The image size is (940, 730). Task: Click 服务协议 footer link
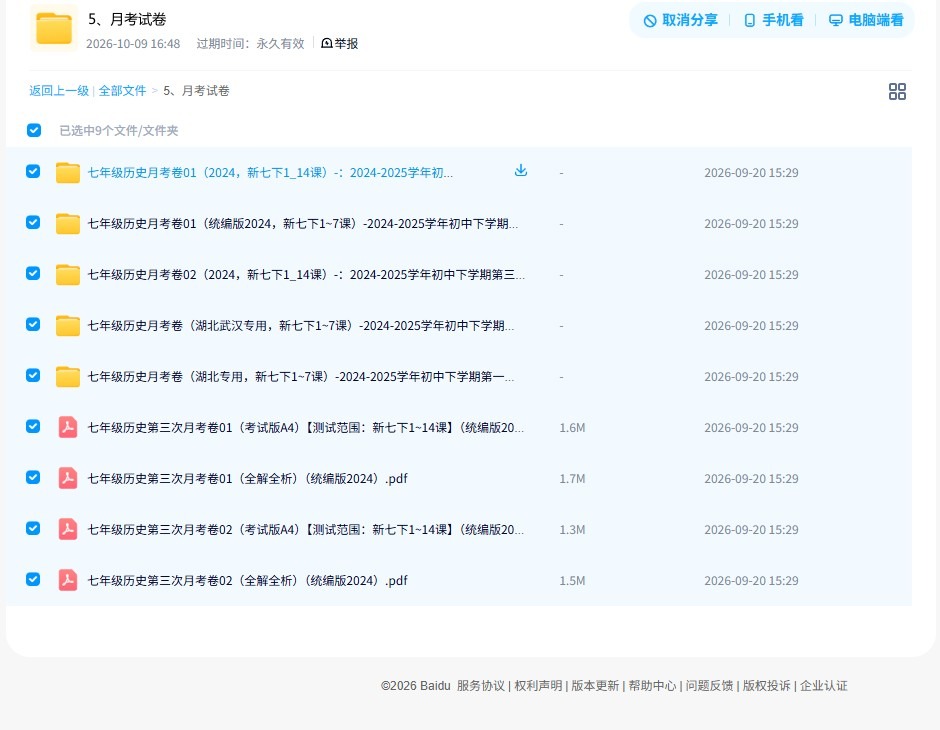click(481, 686)
